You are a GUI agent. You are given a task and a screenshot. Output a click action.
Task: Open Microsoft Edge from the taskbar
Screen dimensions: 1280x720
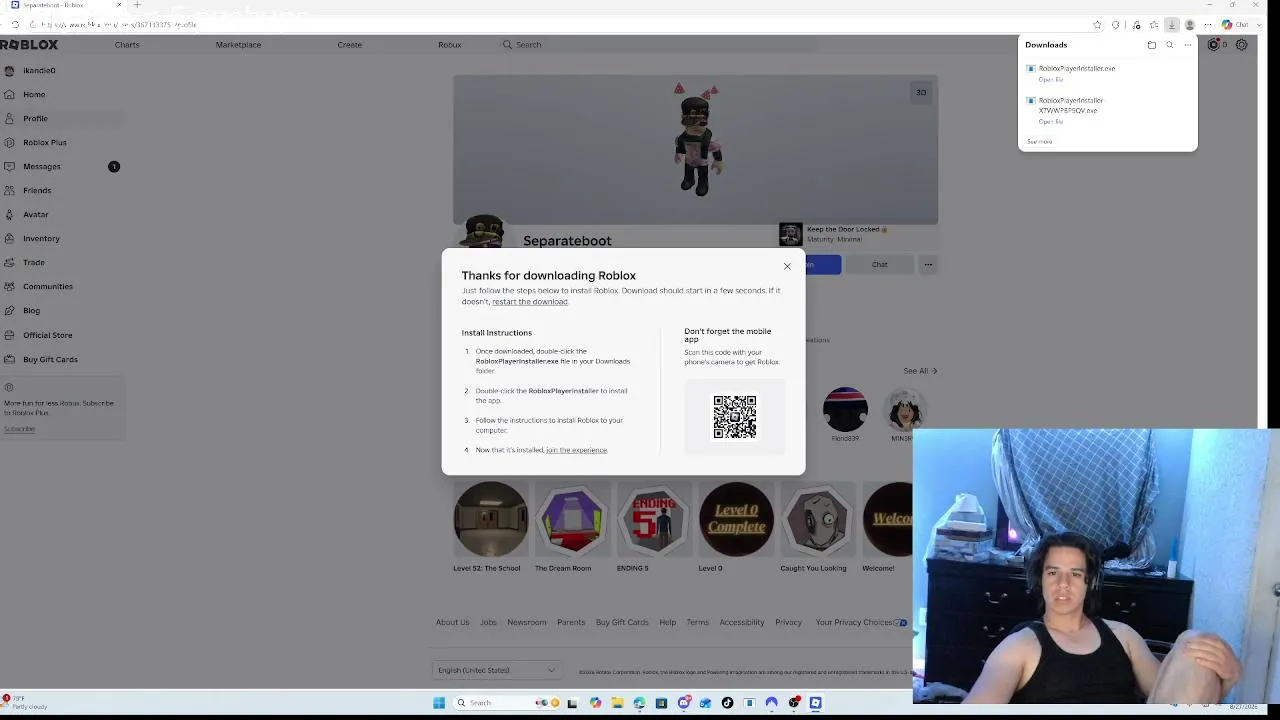coord(639,703)
